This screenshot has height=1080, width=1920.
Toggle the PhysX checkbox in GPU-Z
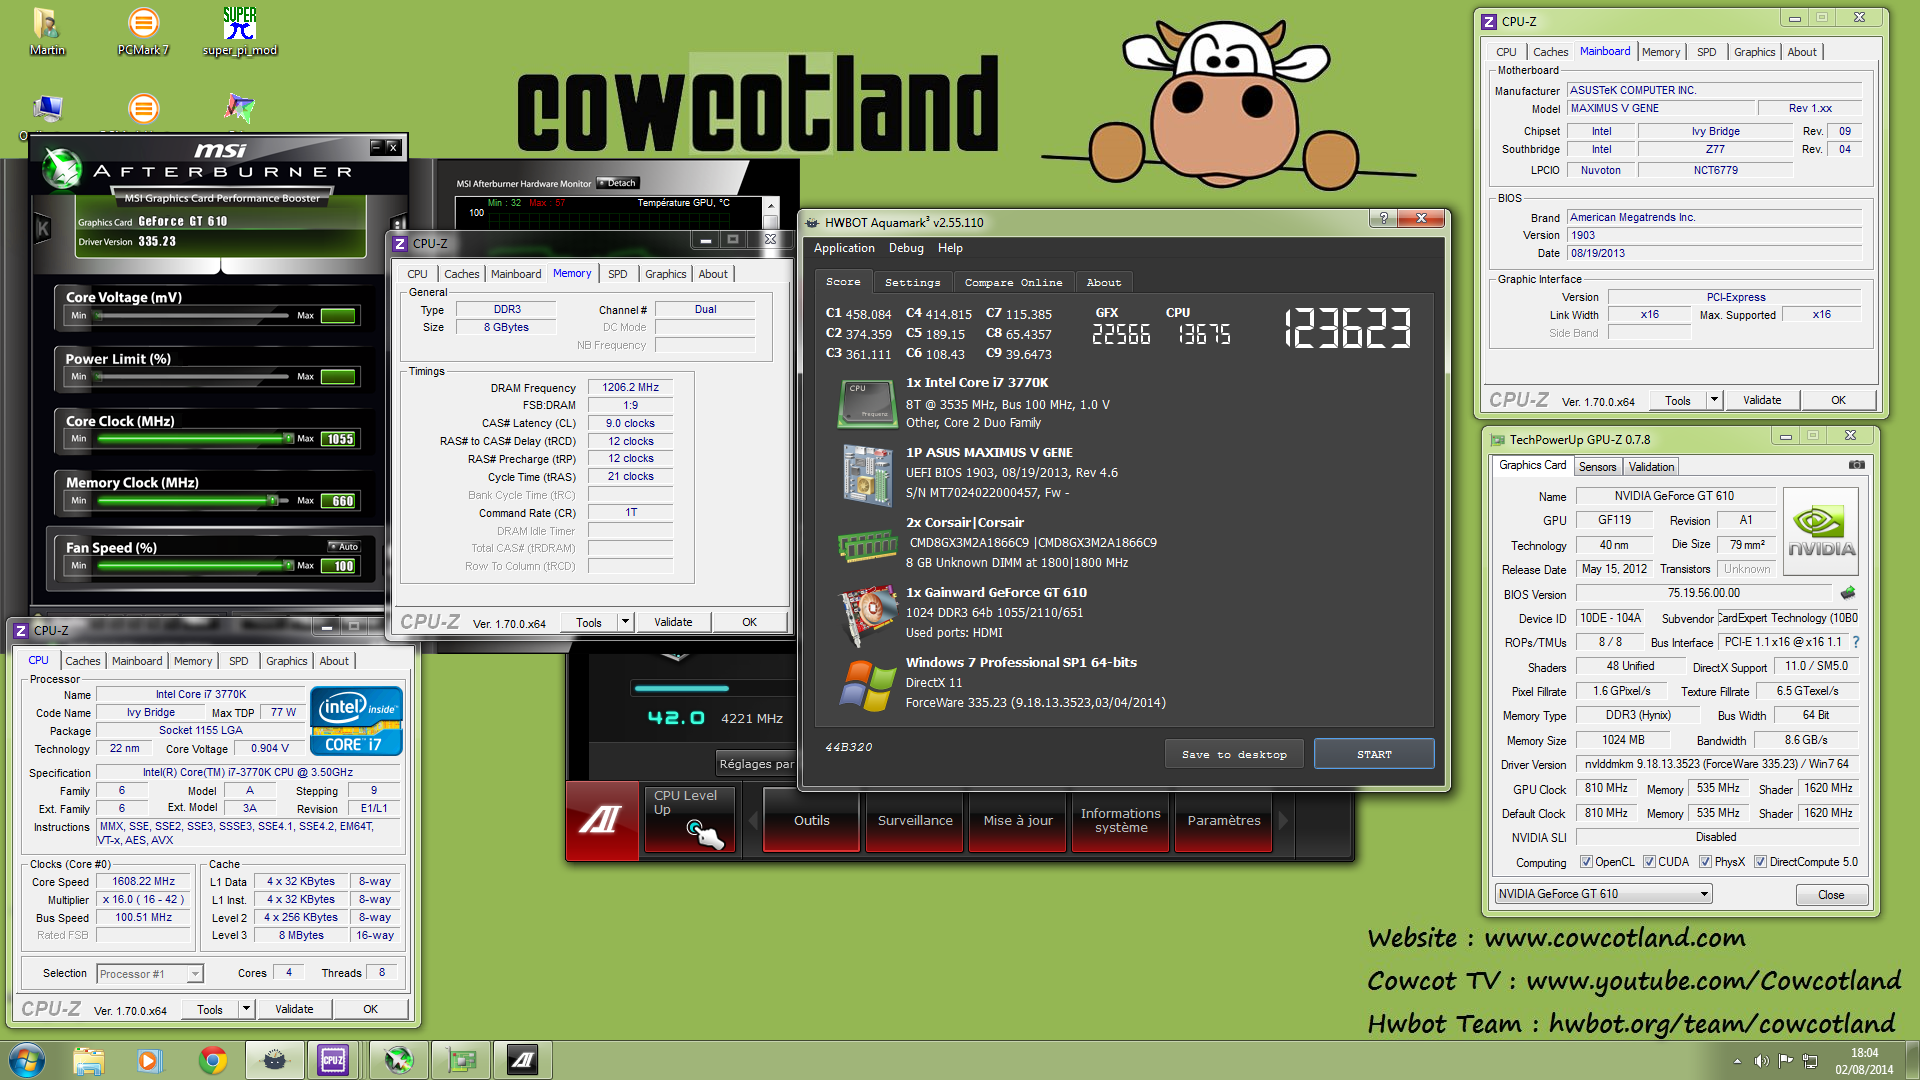pos(1705,862)
